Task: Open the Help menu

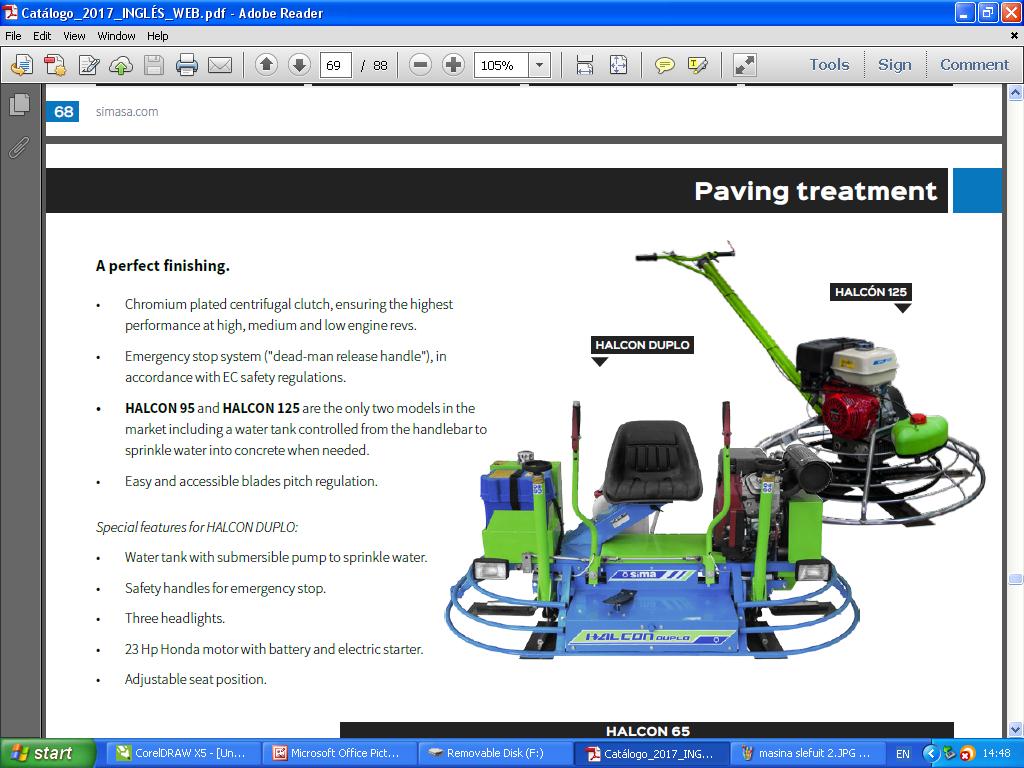Action: (x=157, y=36)
